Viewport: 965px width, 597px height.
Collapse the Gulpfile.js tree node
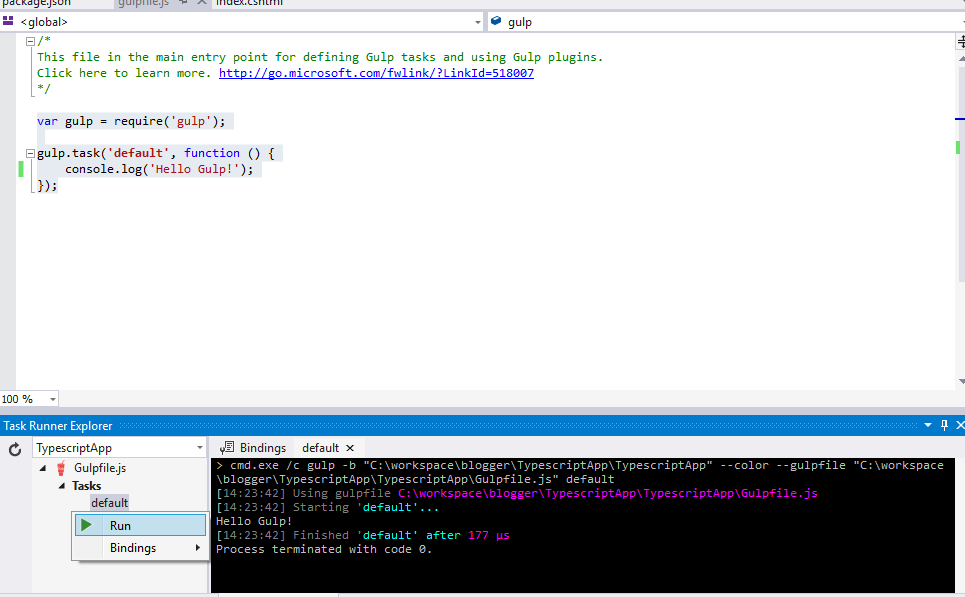click(x=43, y=468)
